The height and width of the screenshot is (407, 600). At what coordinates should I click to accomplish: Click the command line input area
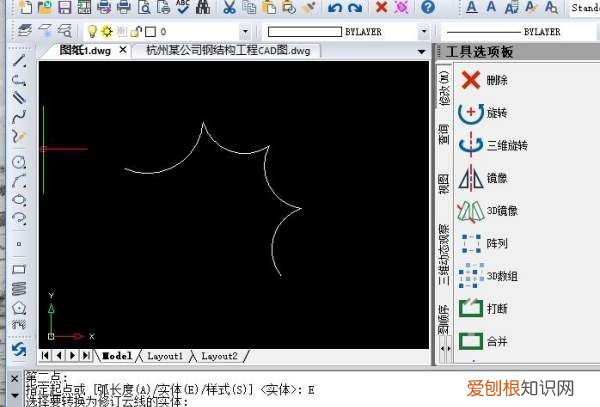[x=312, y=389]
